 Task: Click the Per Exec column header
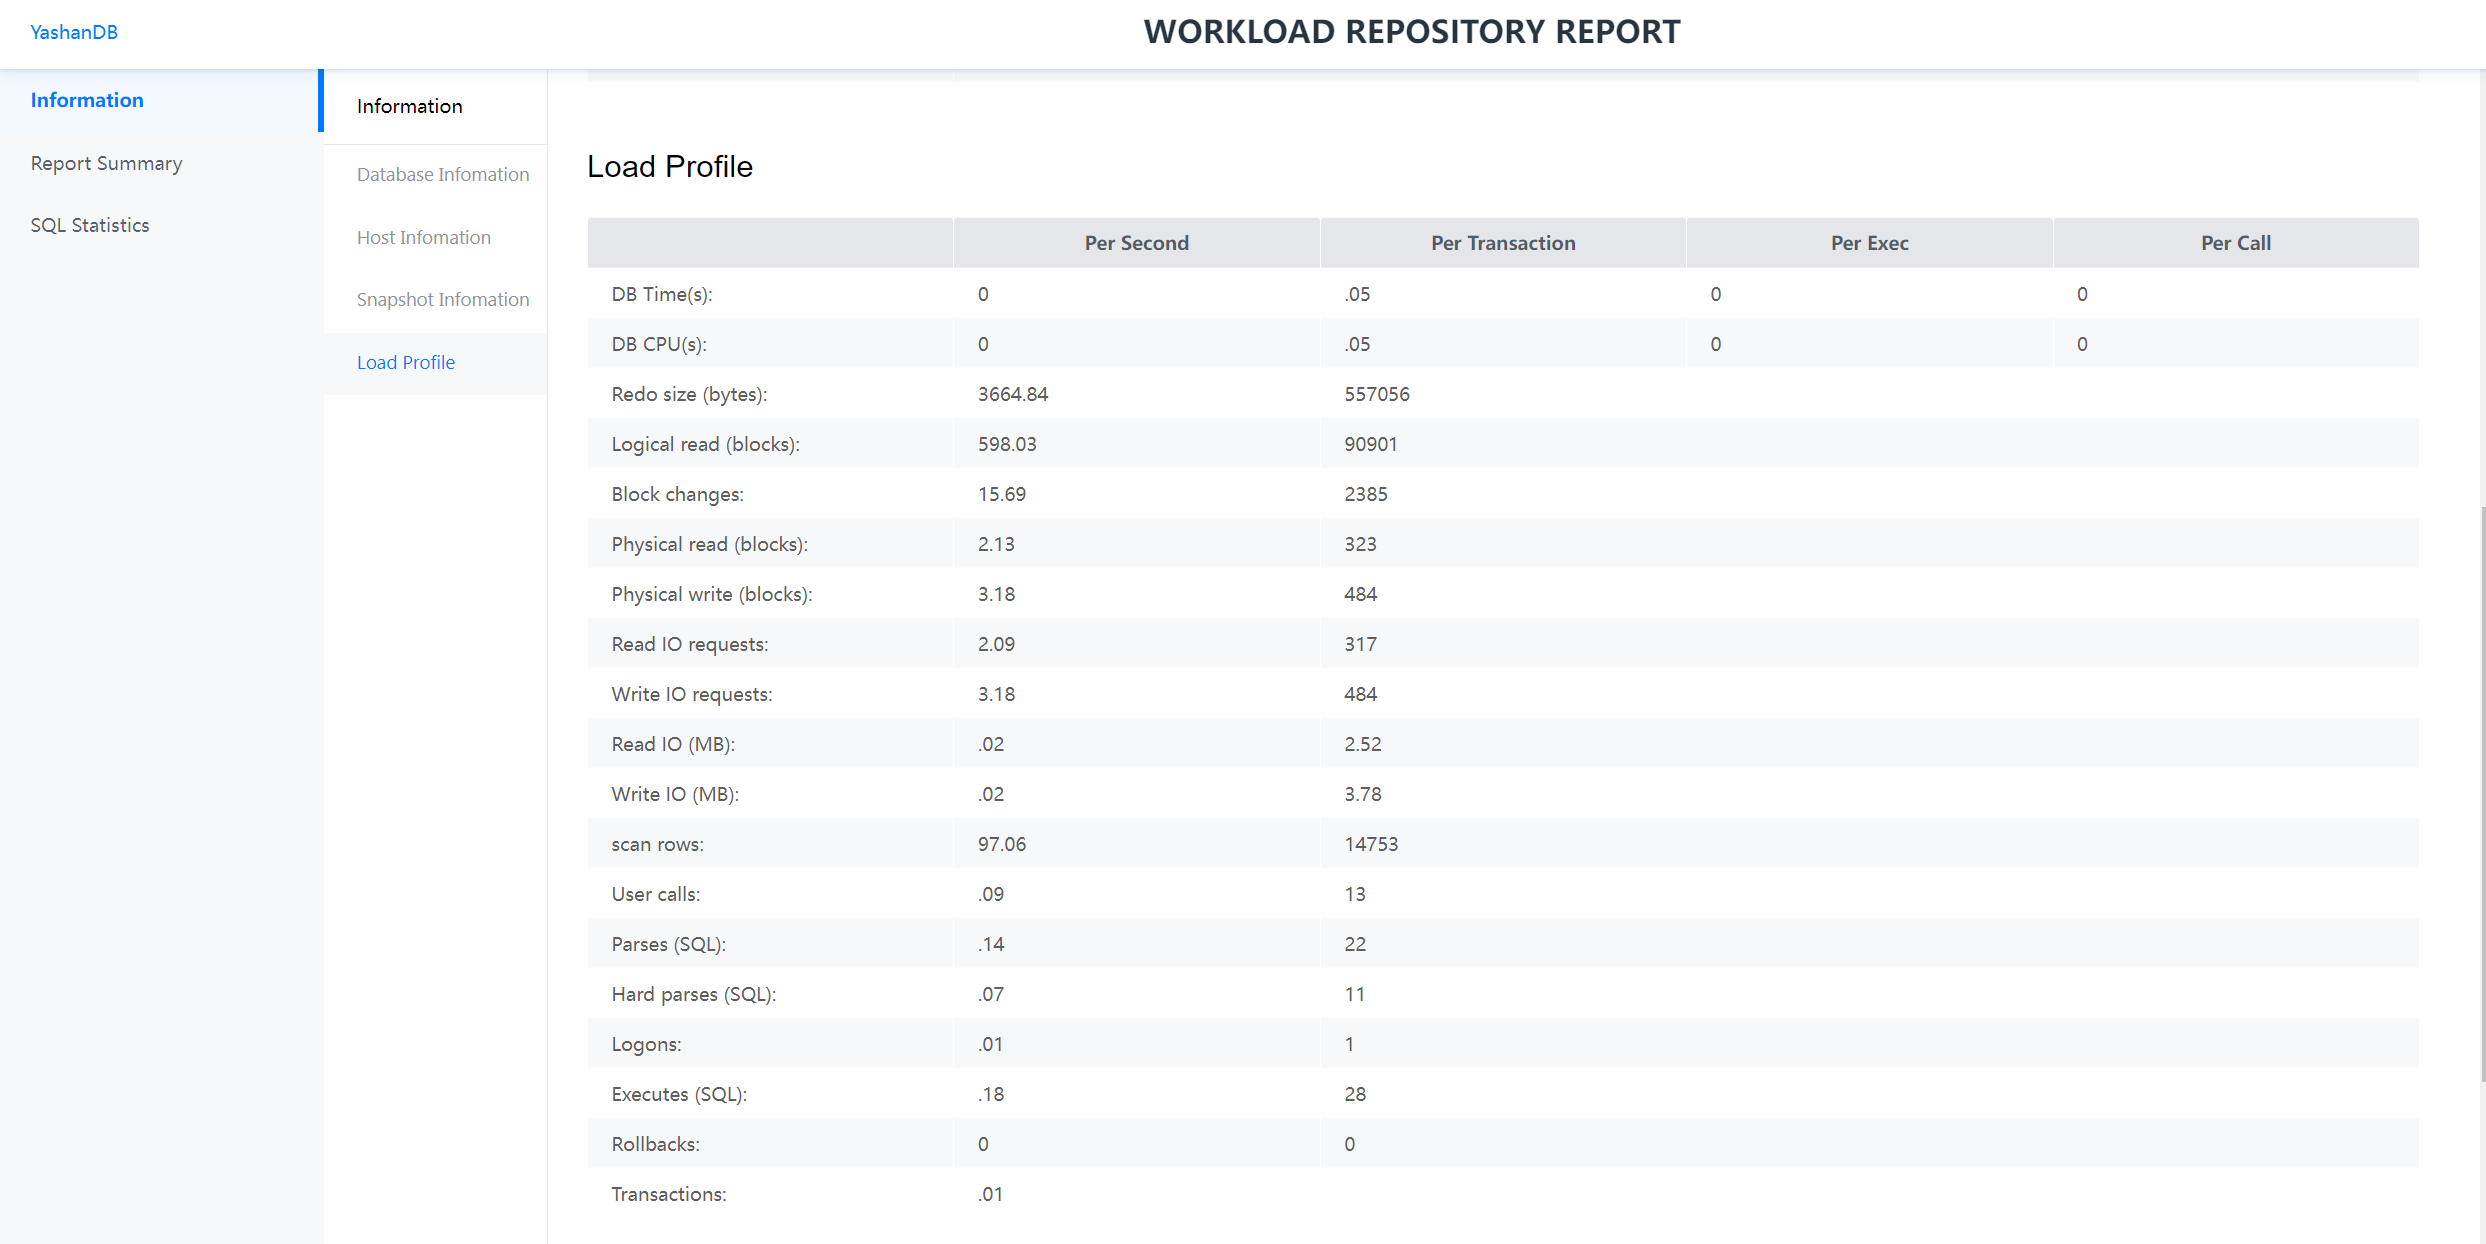coord(1868,243)
